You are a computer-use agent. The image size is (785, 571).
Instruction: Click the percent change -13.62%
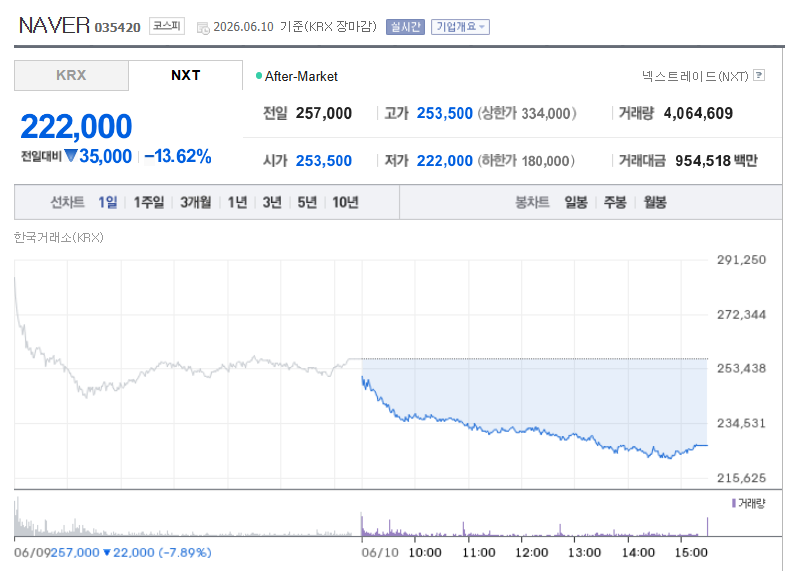click(178, 157)
